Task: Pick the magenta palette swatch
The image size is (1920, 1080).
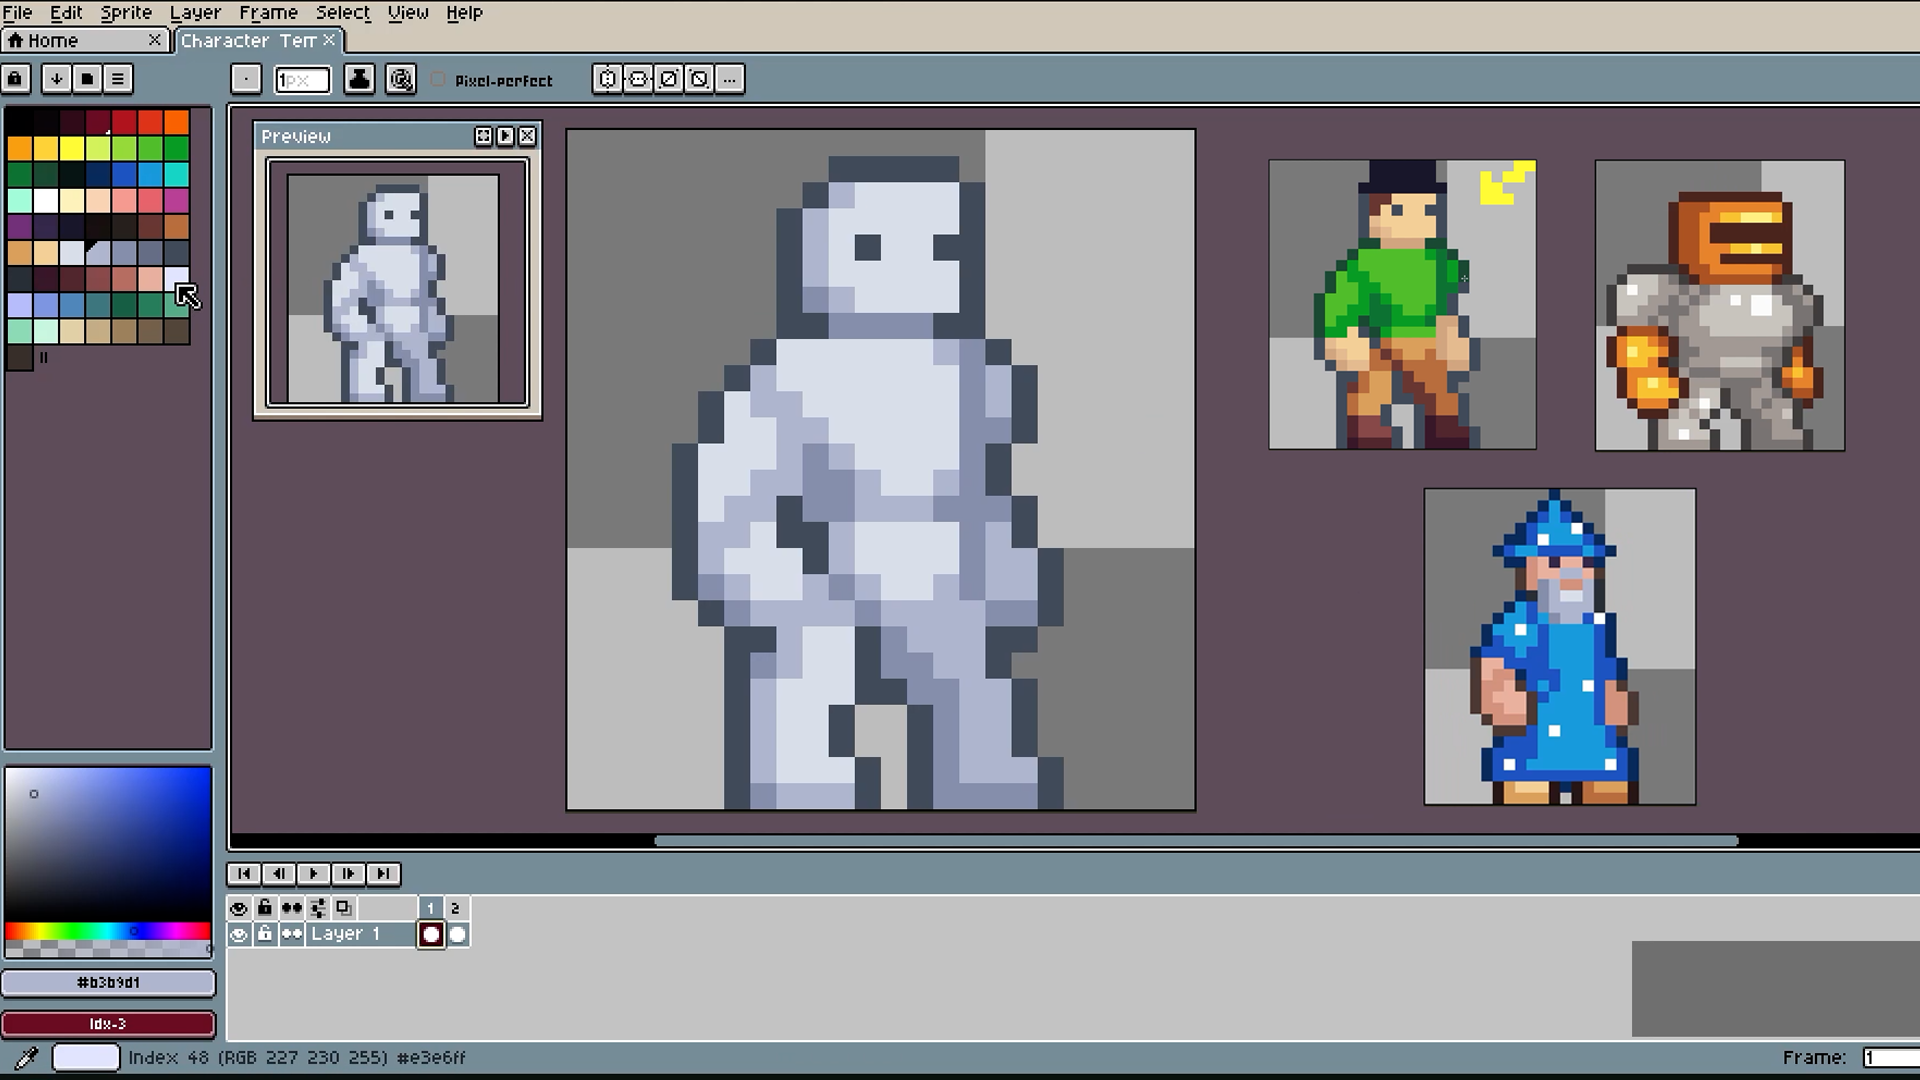Action: (x=176, y=201)
